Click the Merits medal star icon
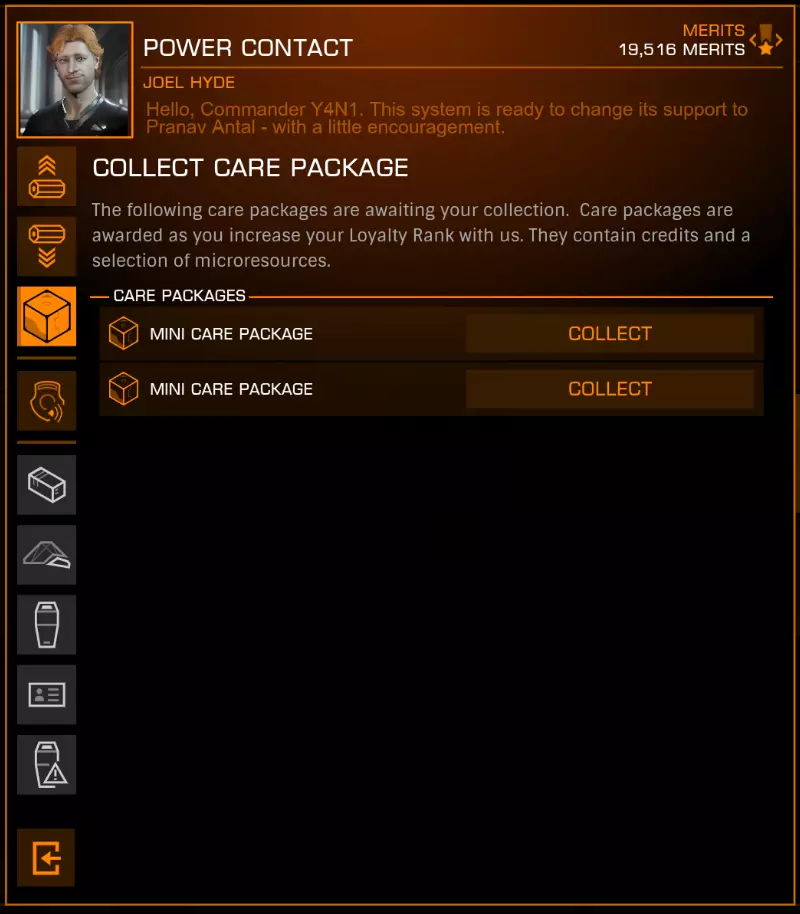Viewport: 800px width, 914px height. click(x=766, y=40)
